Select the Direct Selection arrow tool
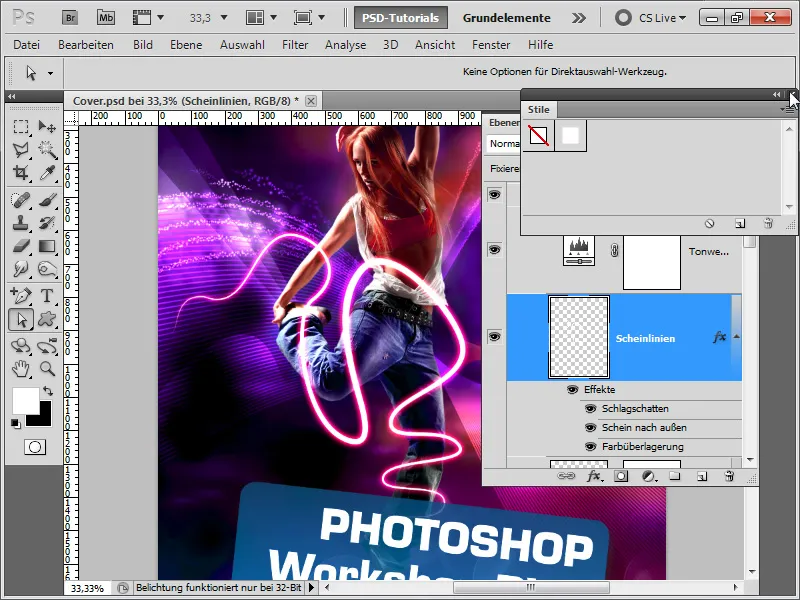The width and height of the screenshot is (800, 600). 21,320
